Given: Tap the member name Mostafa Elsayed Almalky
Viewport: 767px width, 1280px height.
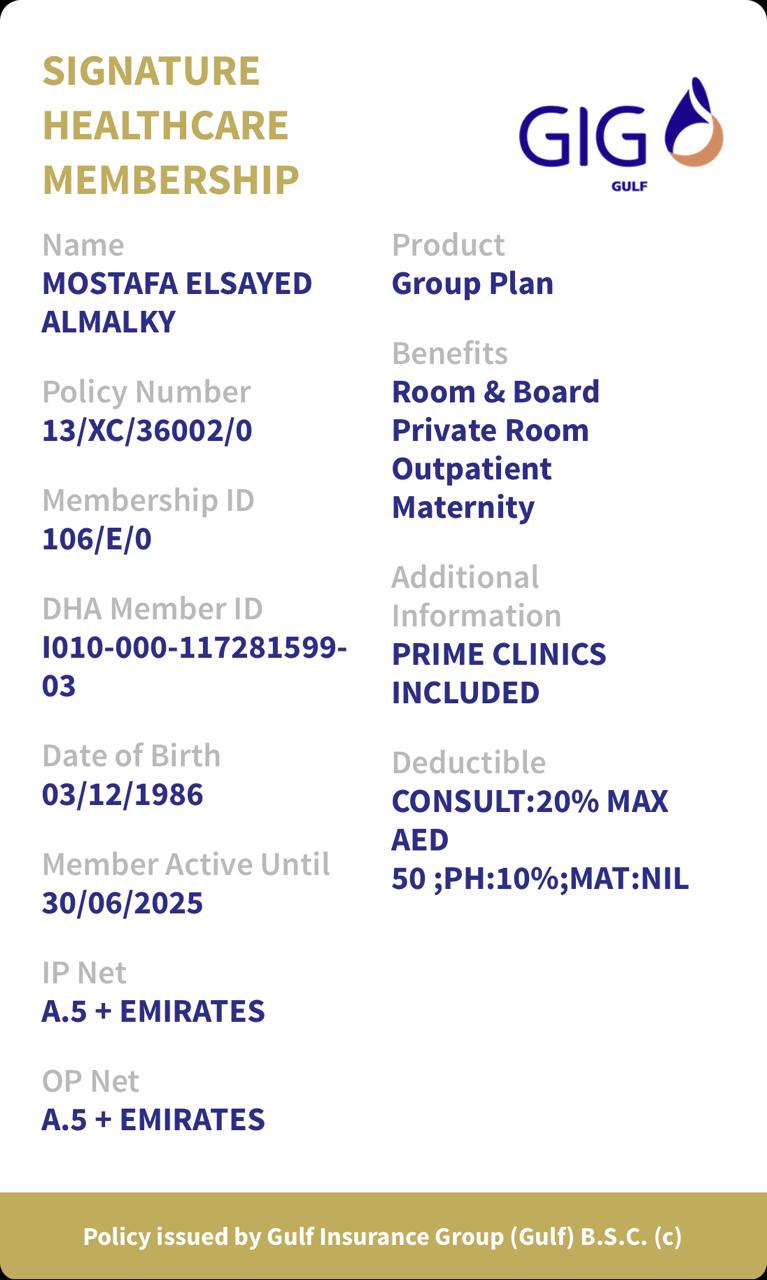Looking at the screenshot, I should coord(176,302).
